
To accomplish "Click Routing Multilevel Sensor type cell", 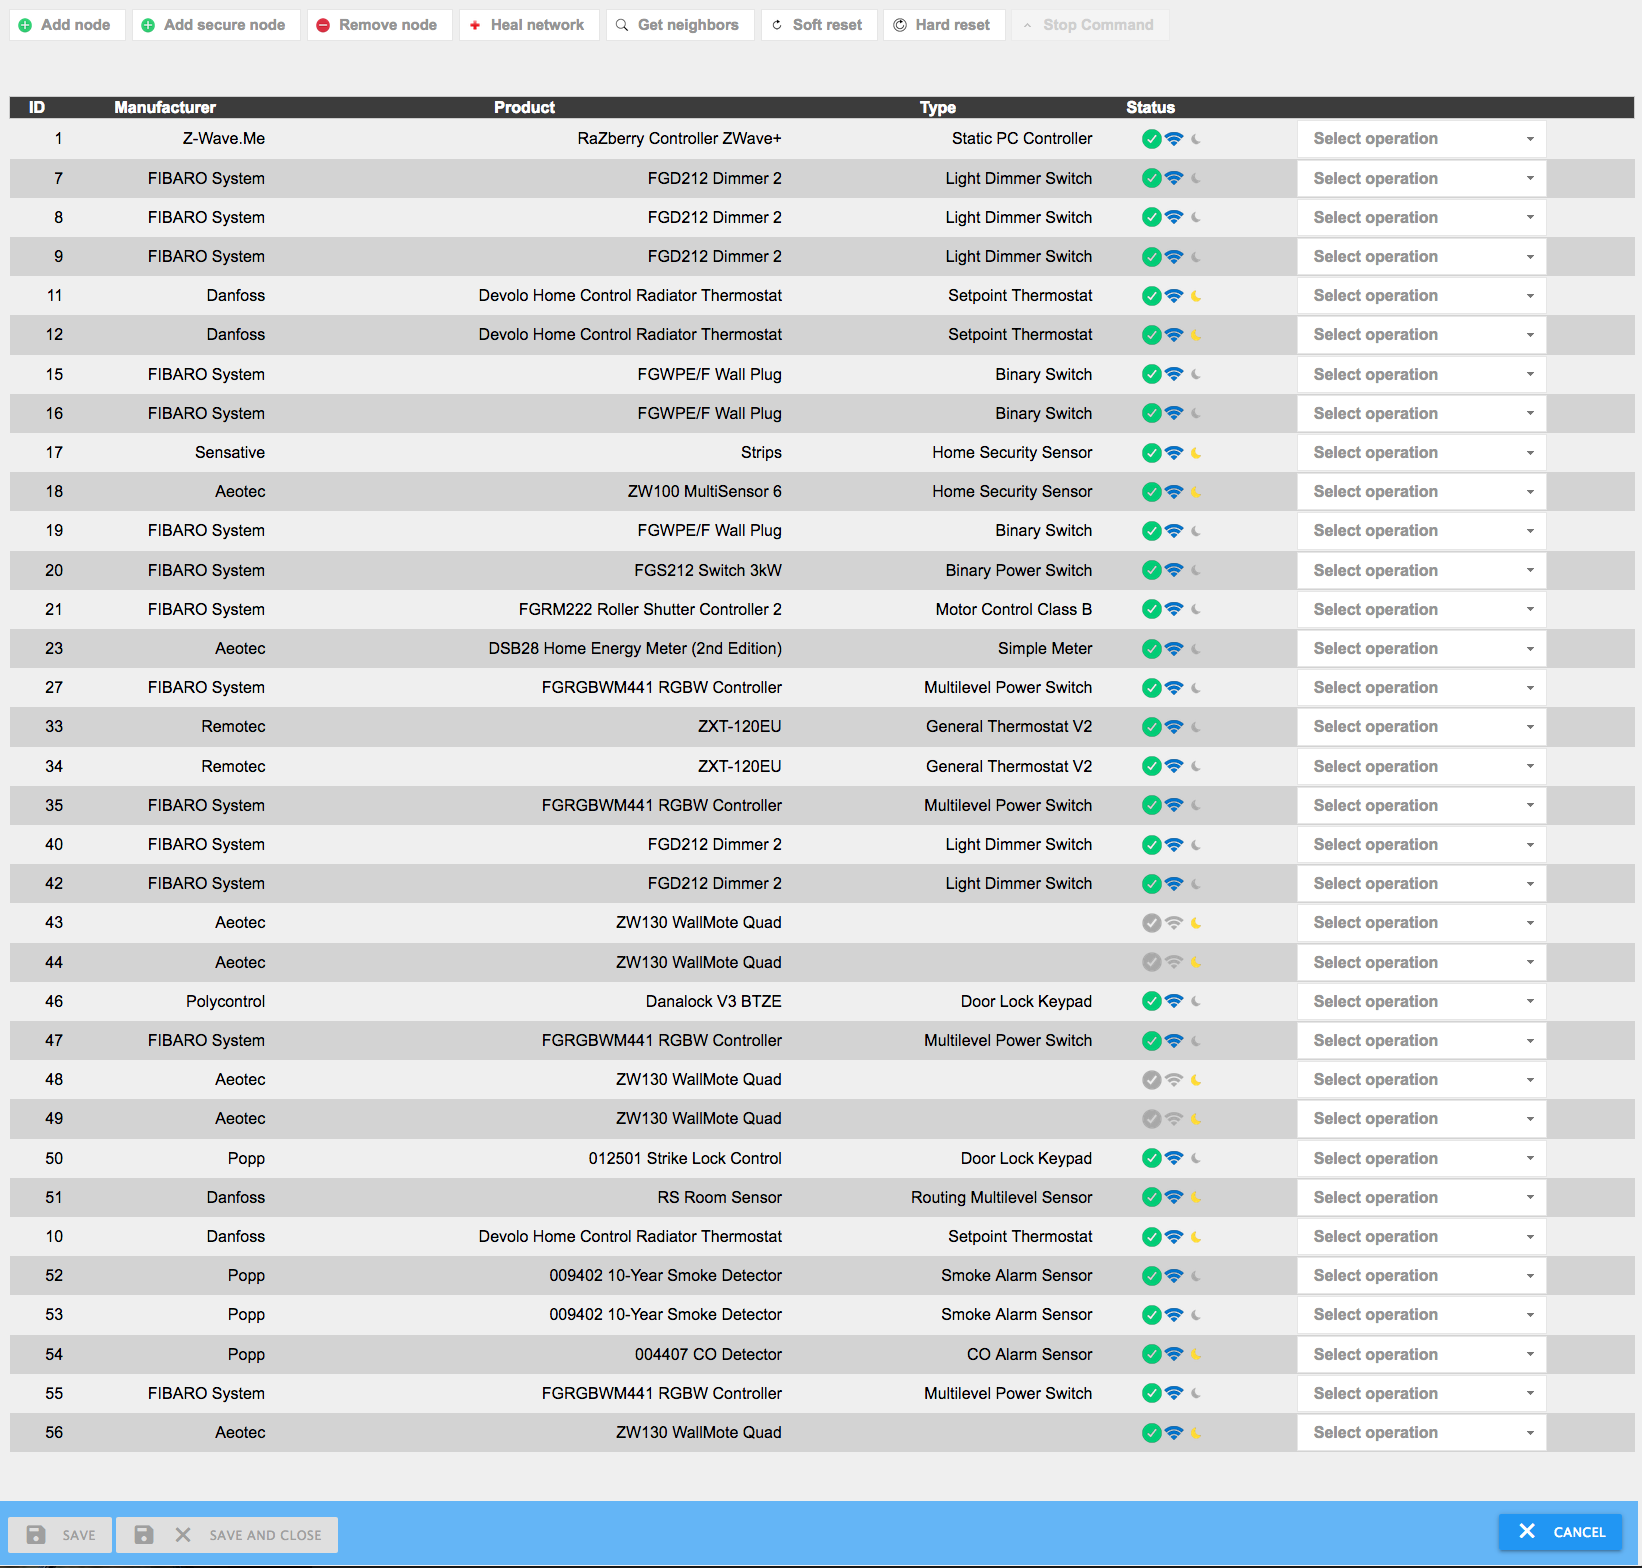I will (x=1002, y=1197).
